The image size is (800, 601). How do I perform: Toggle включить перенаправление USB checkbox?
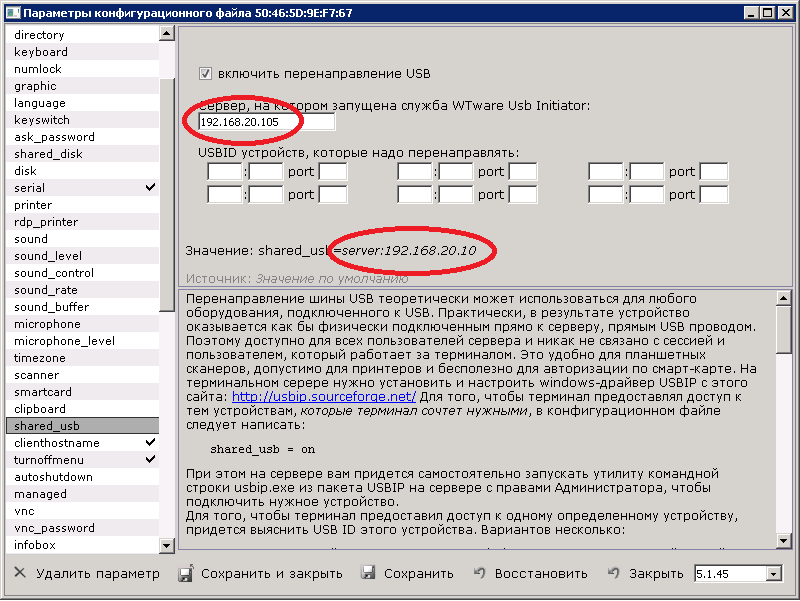pyautogui.click(x=206, y=74)
